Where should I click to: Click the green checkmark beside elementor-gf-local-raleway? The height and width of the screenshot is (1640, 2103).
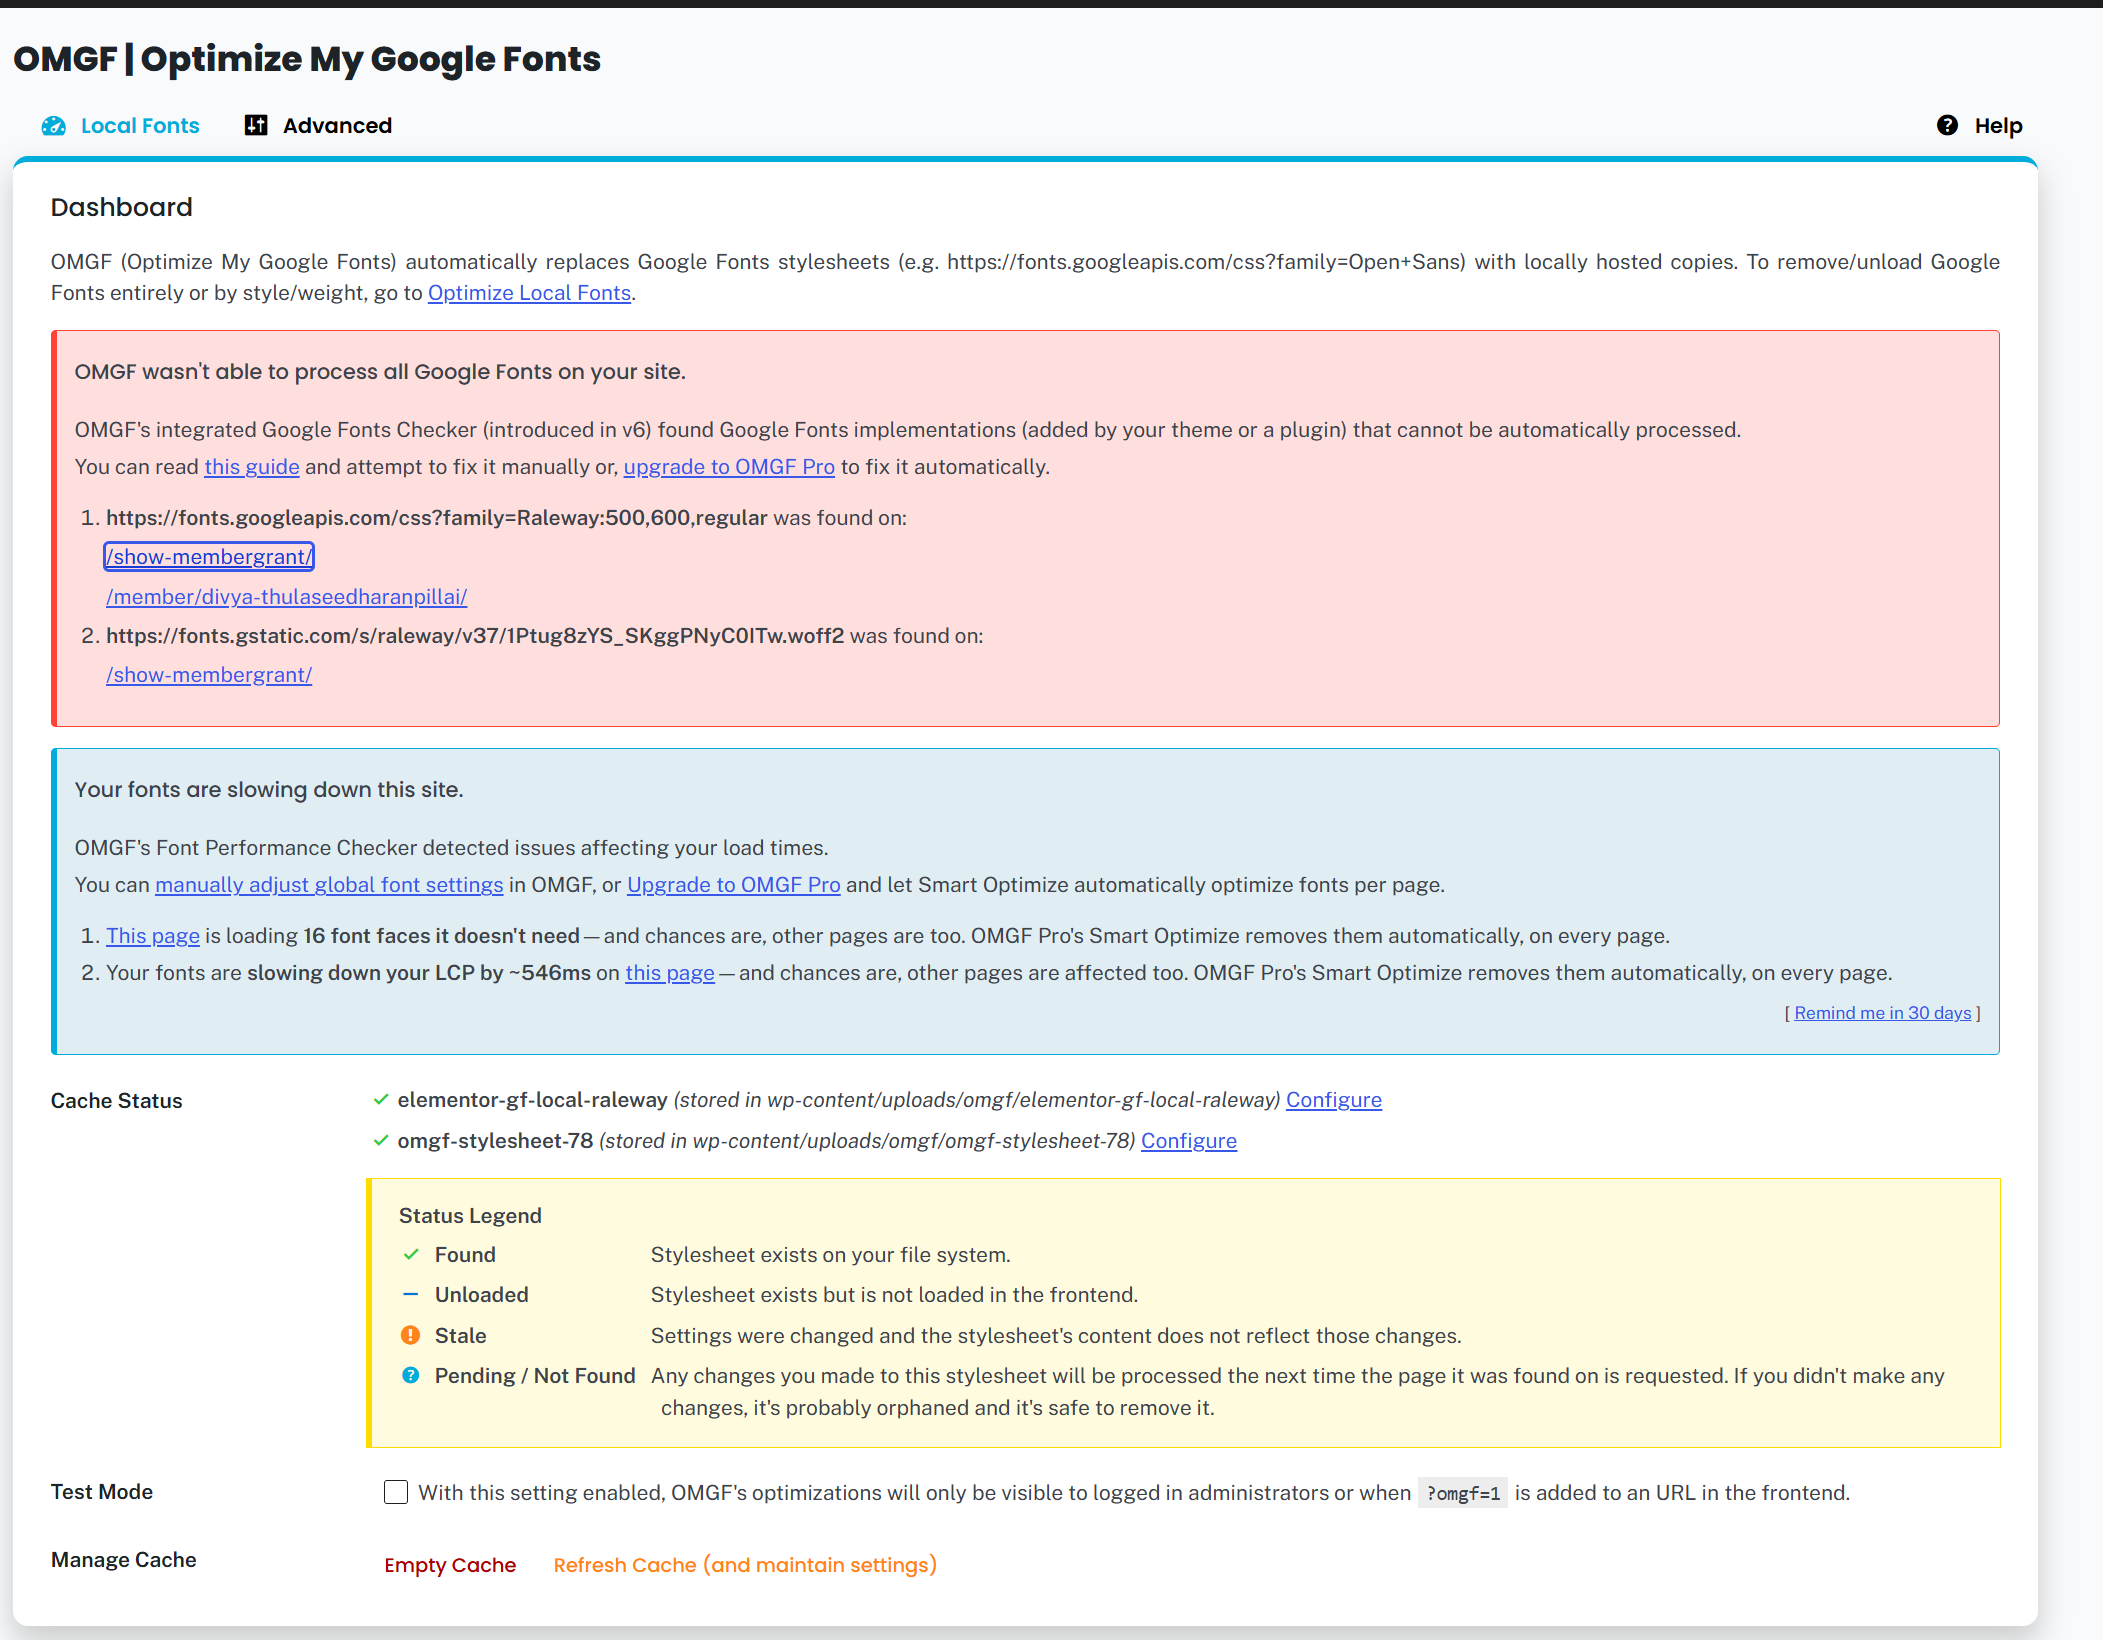(x=381, y=1100)
